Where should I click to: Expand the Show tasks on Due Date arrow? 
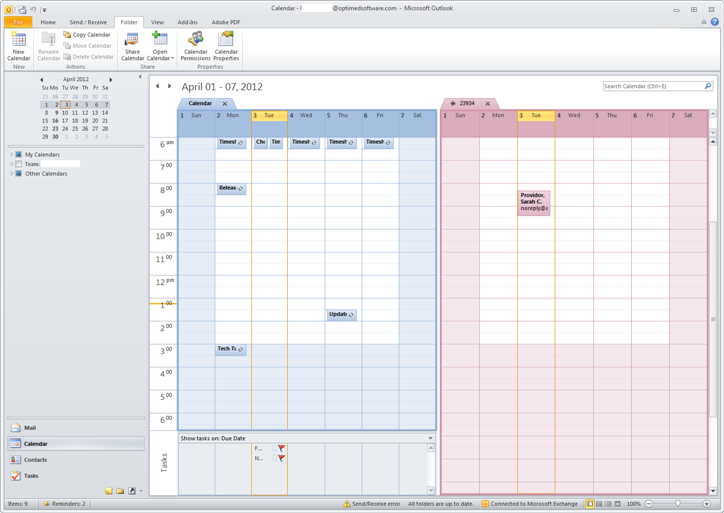tap(430, 438)
